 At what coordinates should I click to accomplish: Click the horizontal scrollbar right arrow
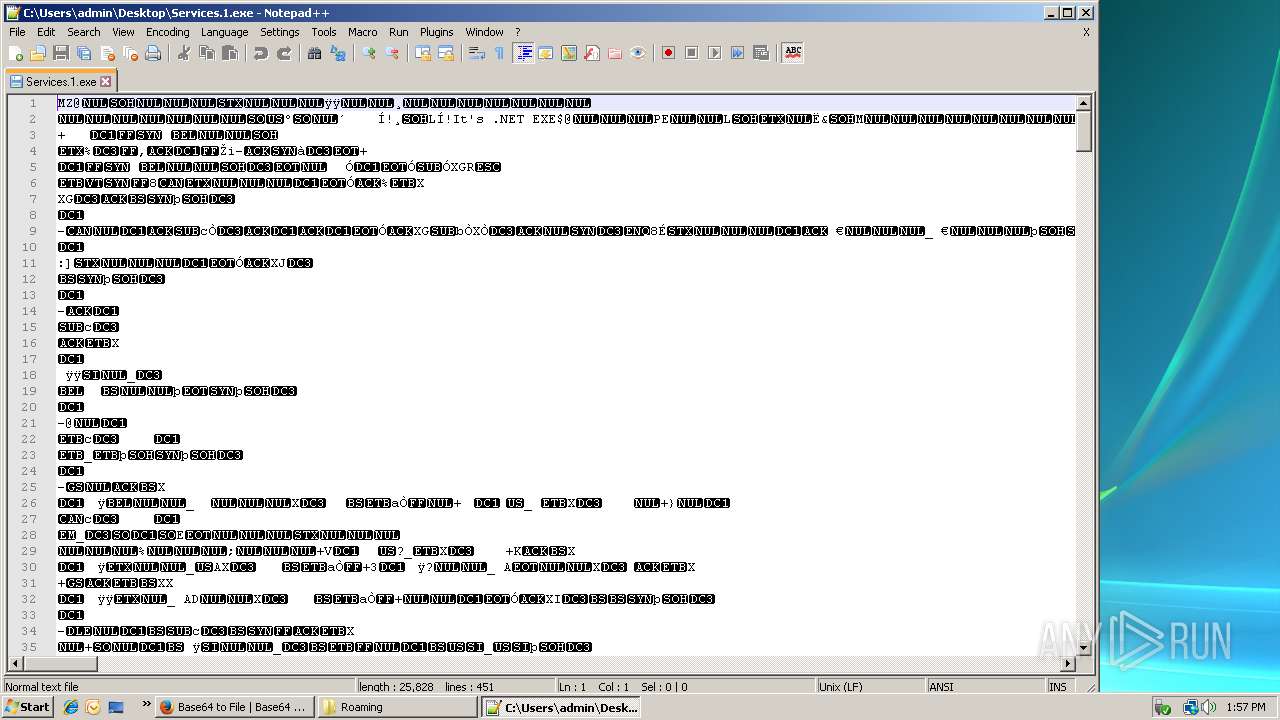click(1068, 664)
